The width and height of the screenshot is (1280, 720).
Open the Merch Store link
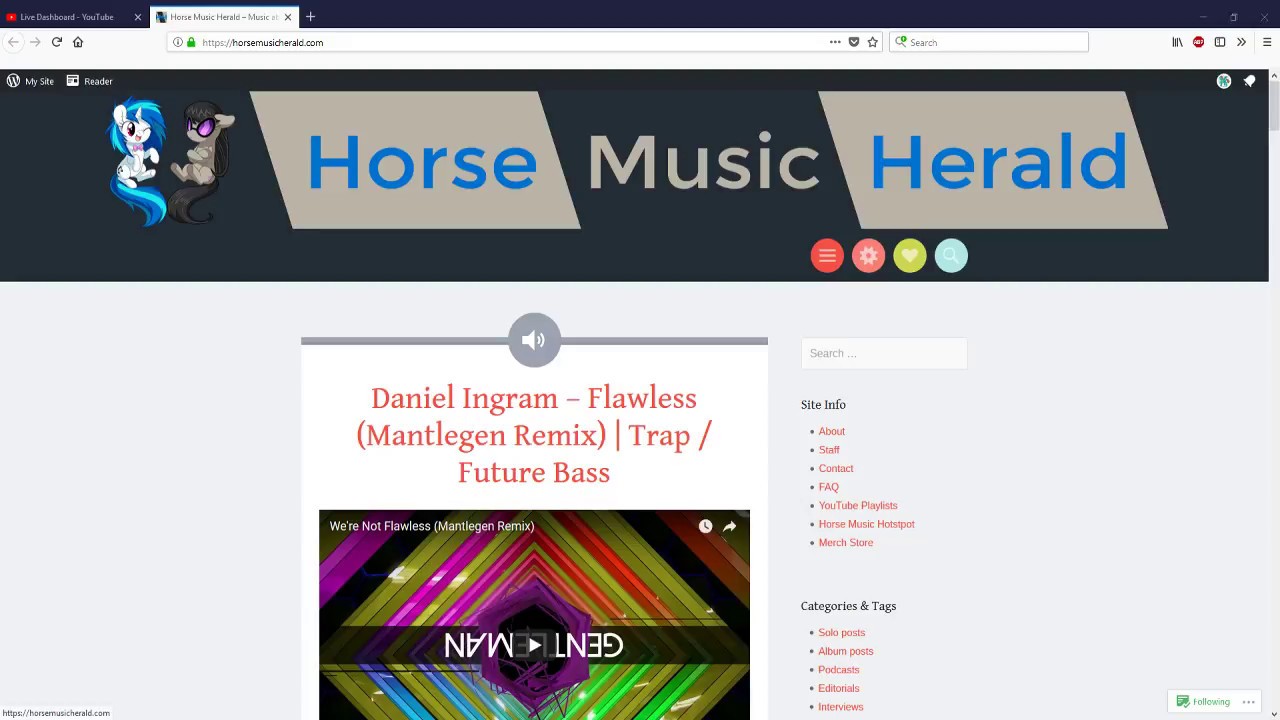click(846, 543)
